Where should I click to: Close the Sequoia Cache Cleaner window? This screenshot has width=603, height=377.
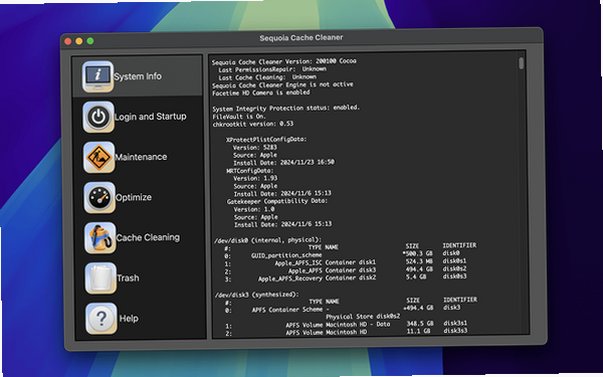point(68,41)
